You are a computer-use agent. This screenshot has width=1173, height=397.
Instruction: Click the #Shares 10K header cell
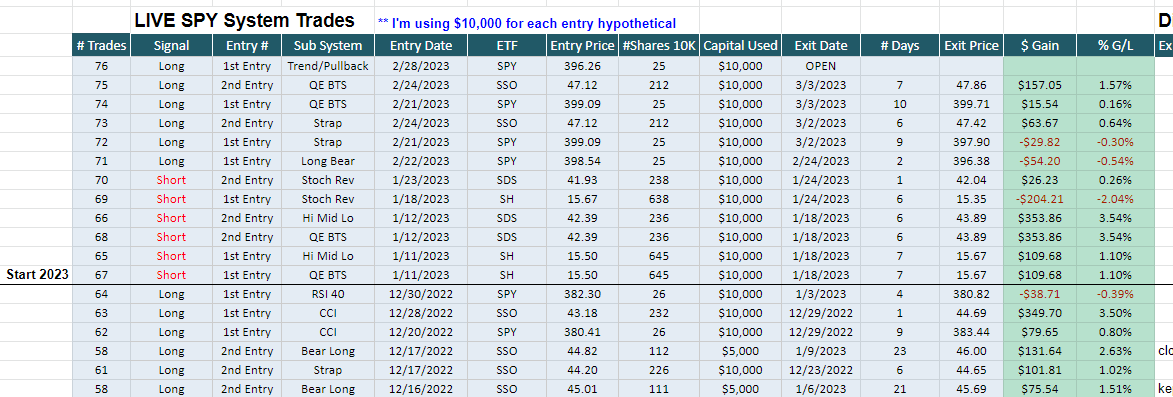click(x=659, y=46)
